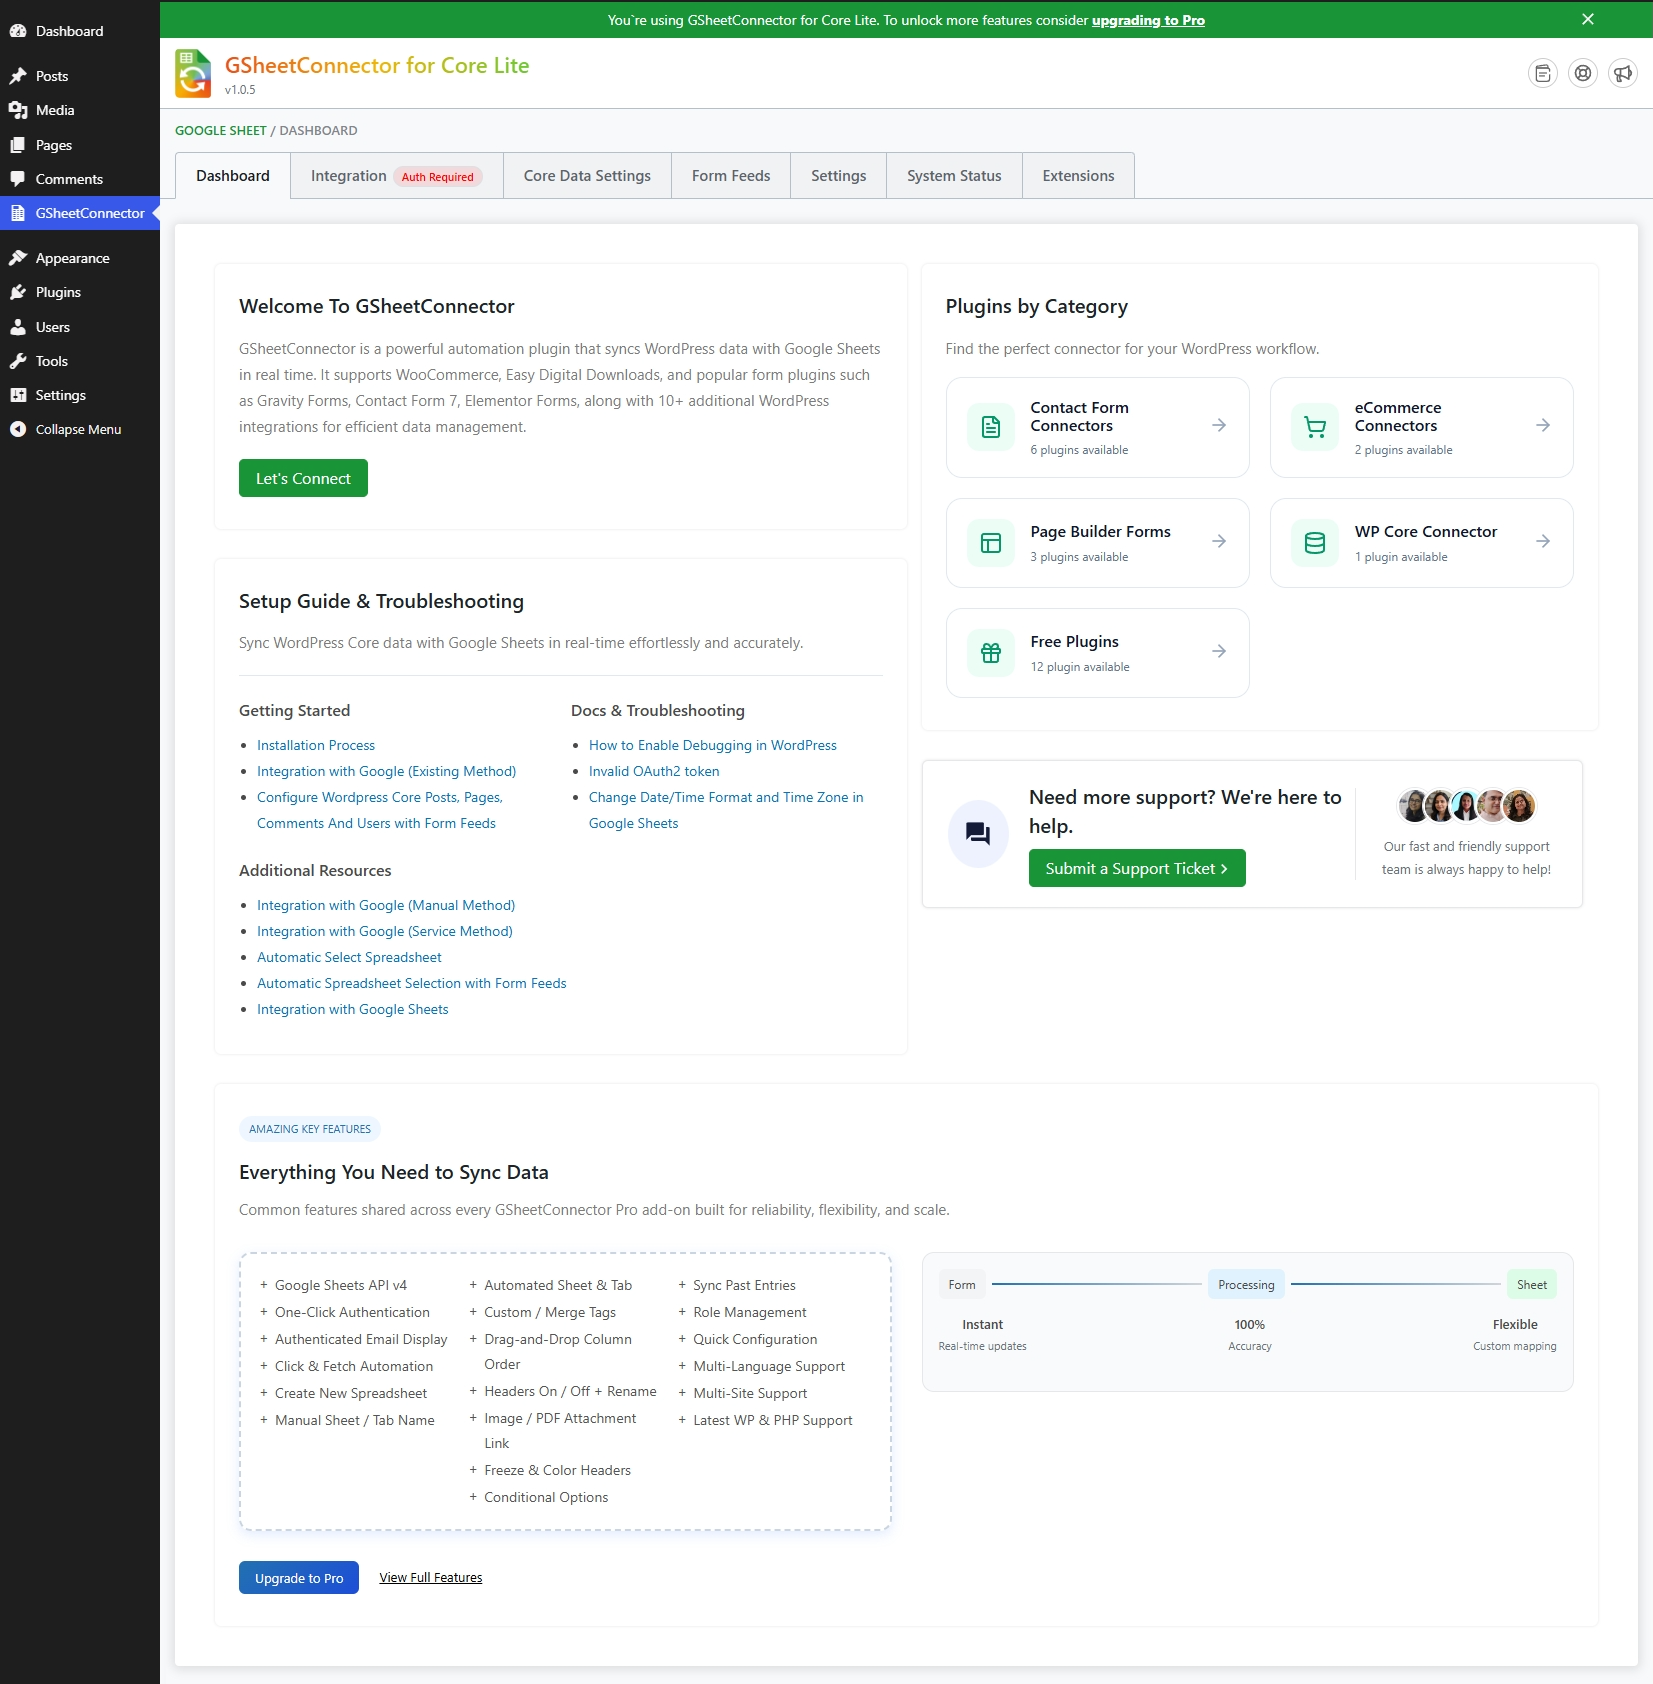Click the Contact Form Connectors document icon
The image size is (1653, 1684).
click(991, 427)
